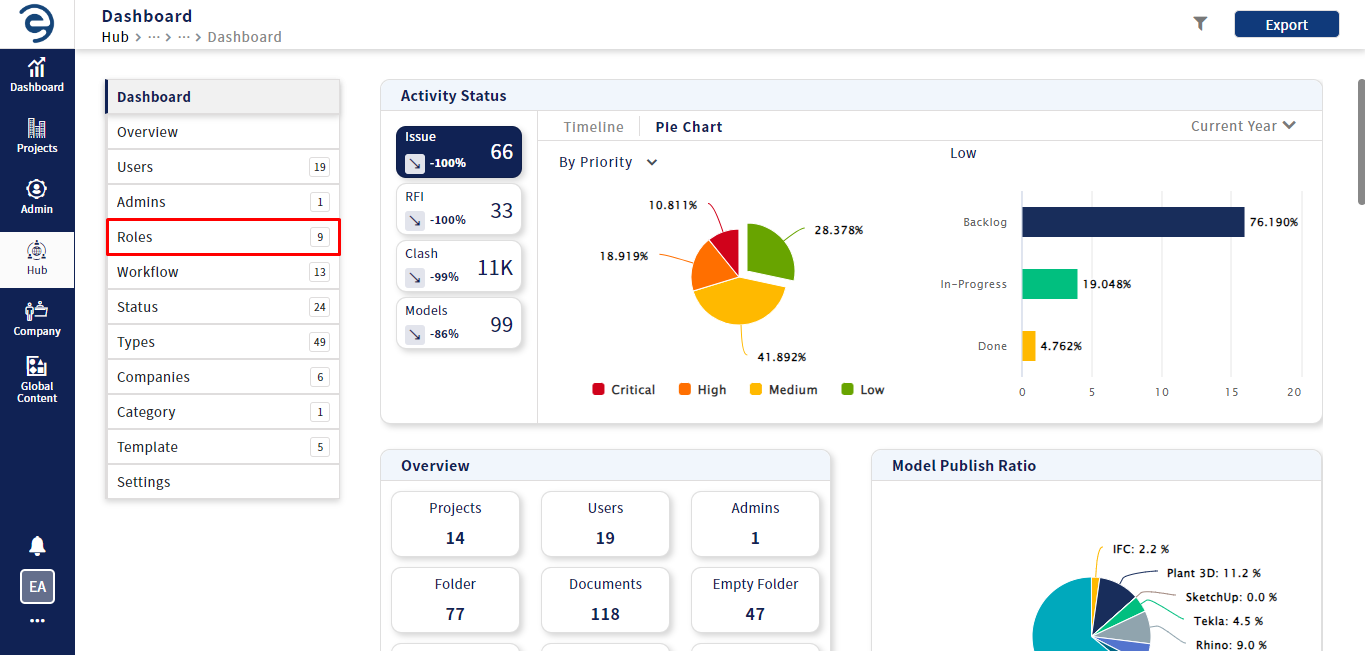
Task: Click the Hub breadcrumb link
Action: point(115,37)
